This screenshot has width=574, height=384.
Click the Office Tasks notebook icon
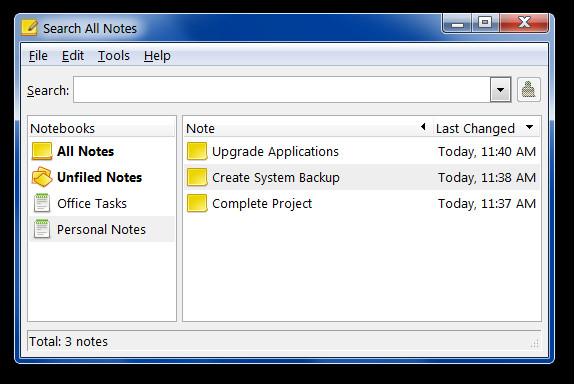click(x=42, y=203)
